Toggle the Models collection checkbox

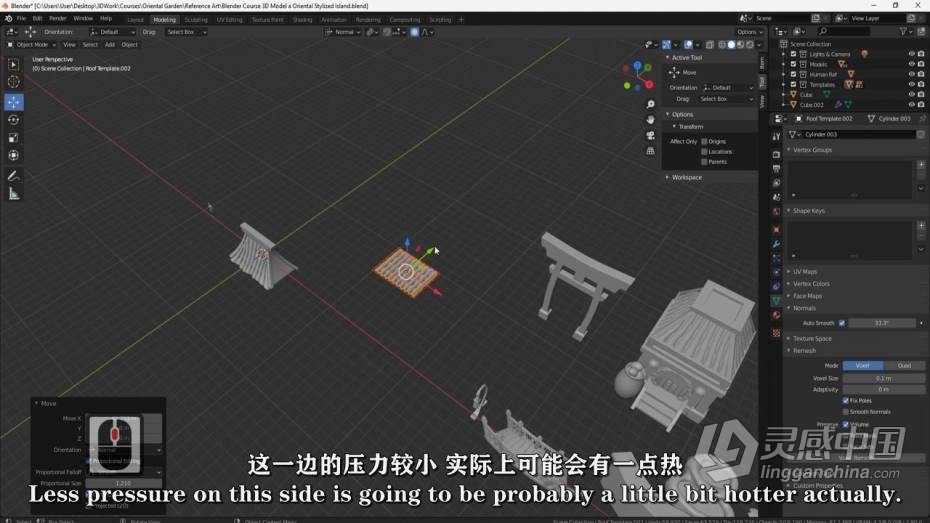pos(794,64)
